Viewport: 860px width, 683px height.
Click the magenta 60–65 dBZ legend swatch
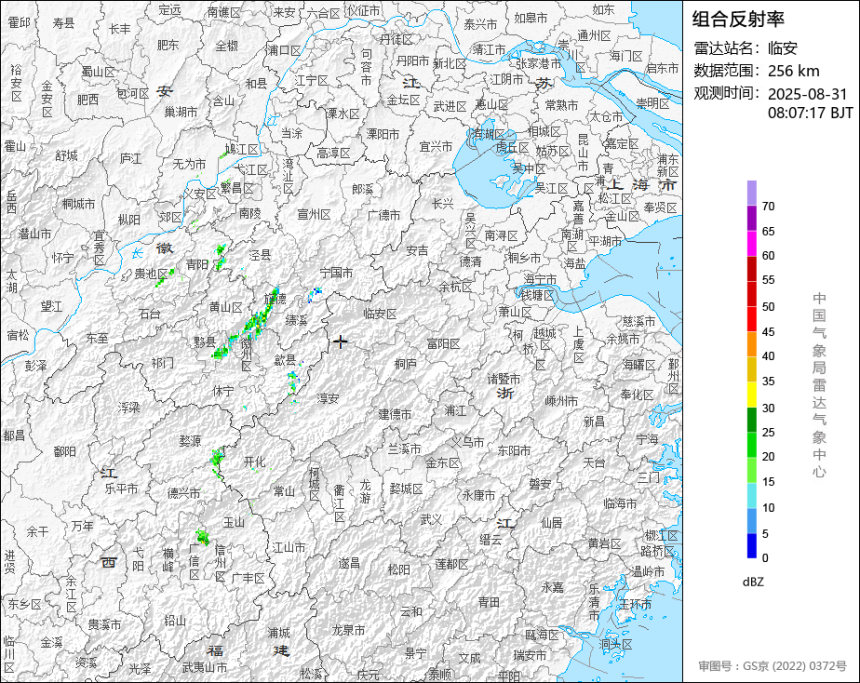tap(751, 244)
